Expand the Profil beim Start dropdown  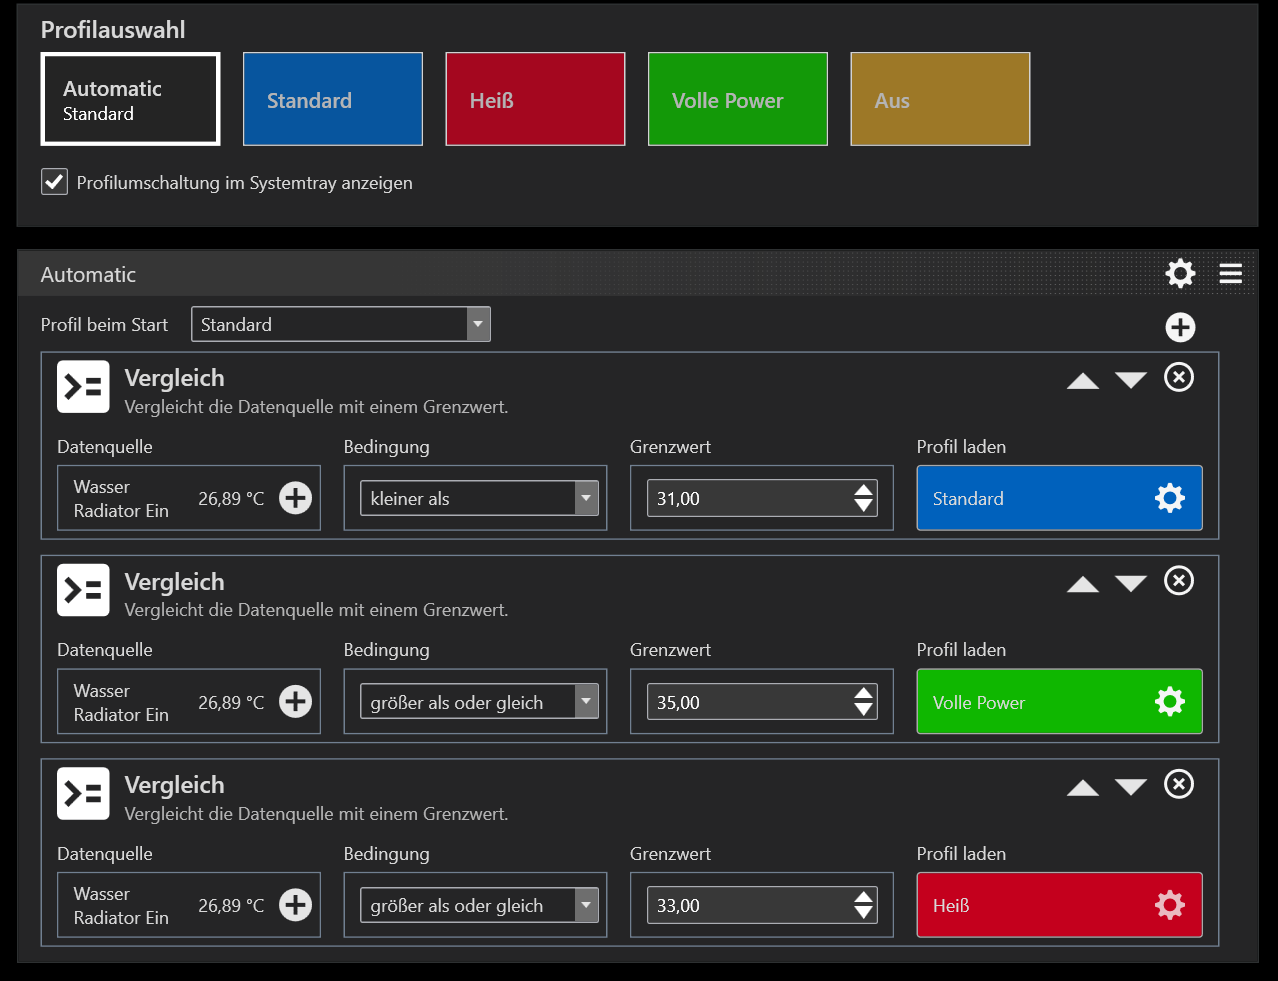pos(478,324)
